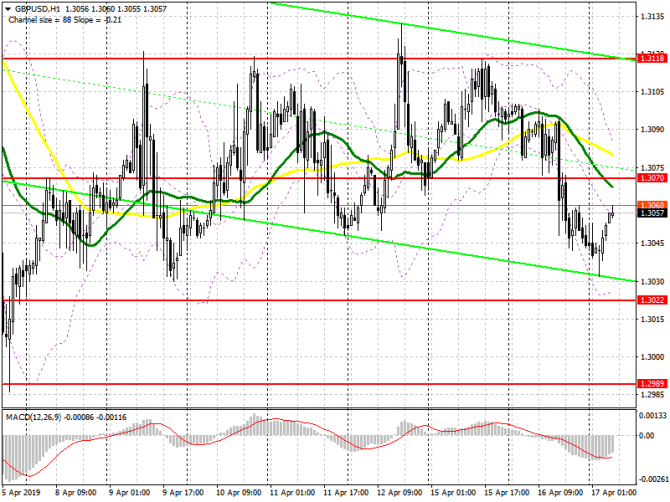Click the 11 Apr 01:00 time axis label
The height and width of the screenshot is (502, 670).
coord(293,493)
